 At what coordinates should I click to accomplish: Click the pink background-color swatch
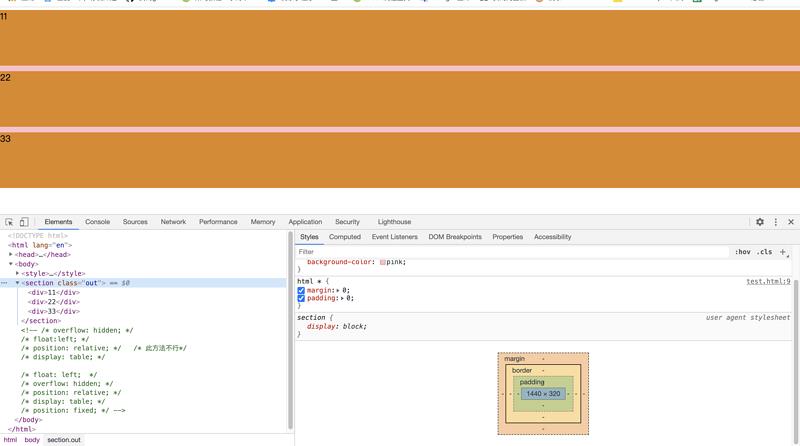(383, 262)
